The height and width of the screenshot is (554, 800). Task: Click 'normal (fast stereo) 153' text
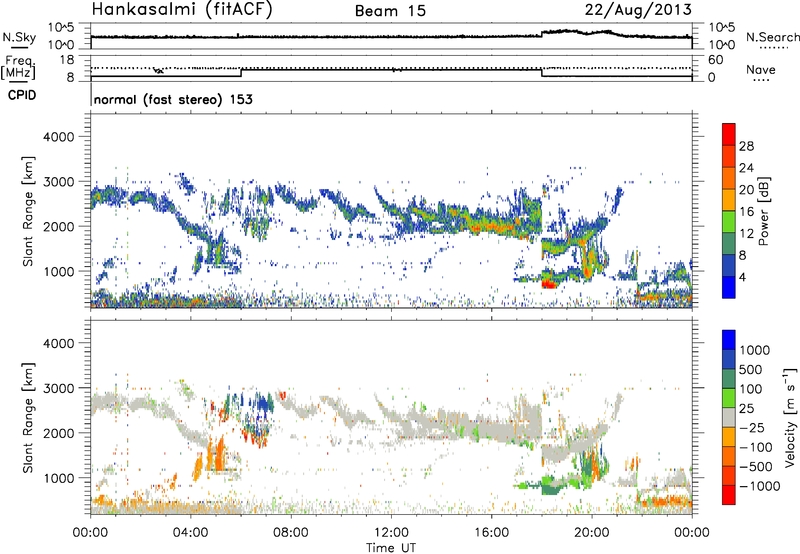(x=173, y=99)
